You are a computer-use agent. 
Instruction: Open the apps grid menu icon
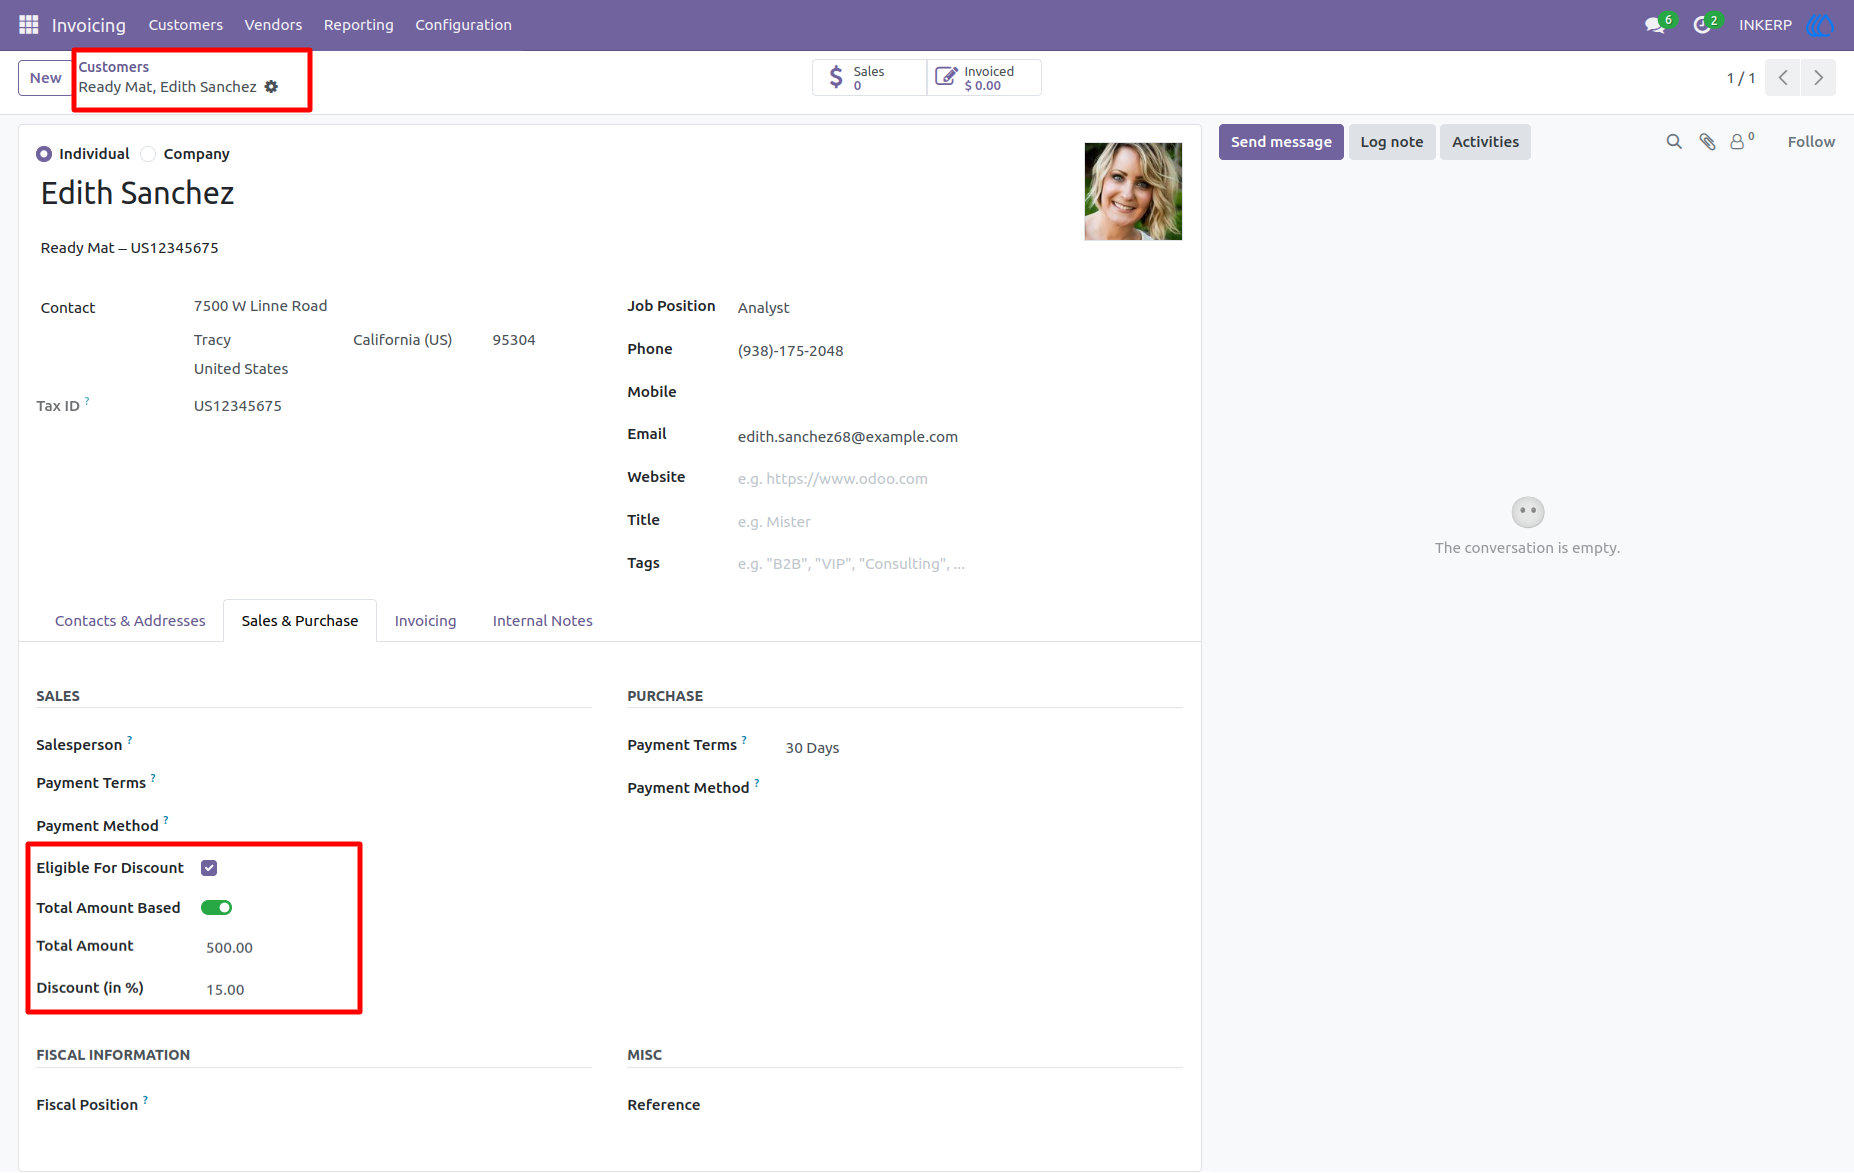pyautogui.click(x=28, y=24)
